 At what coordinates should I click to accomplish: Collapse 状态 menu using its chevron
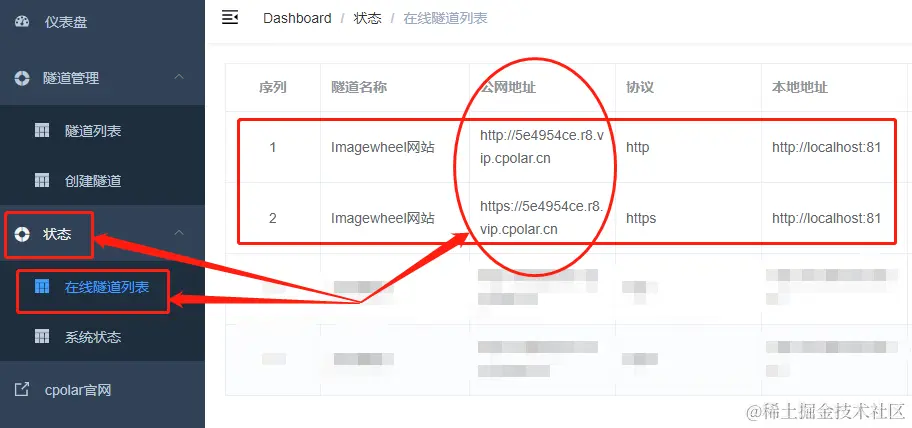(x=180, y=233)
